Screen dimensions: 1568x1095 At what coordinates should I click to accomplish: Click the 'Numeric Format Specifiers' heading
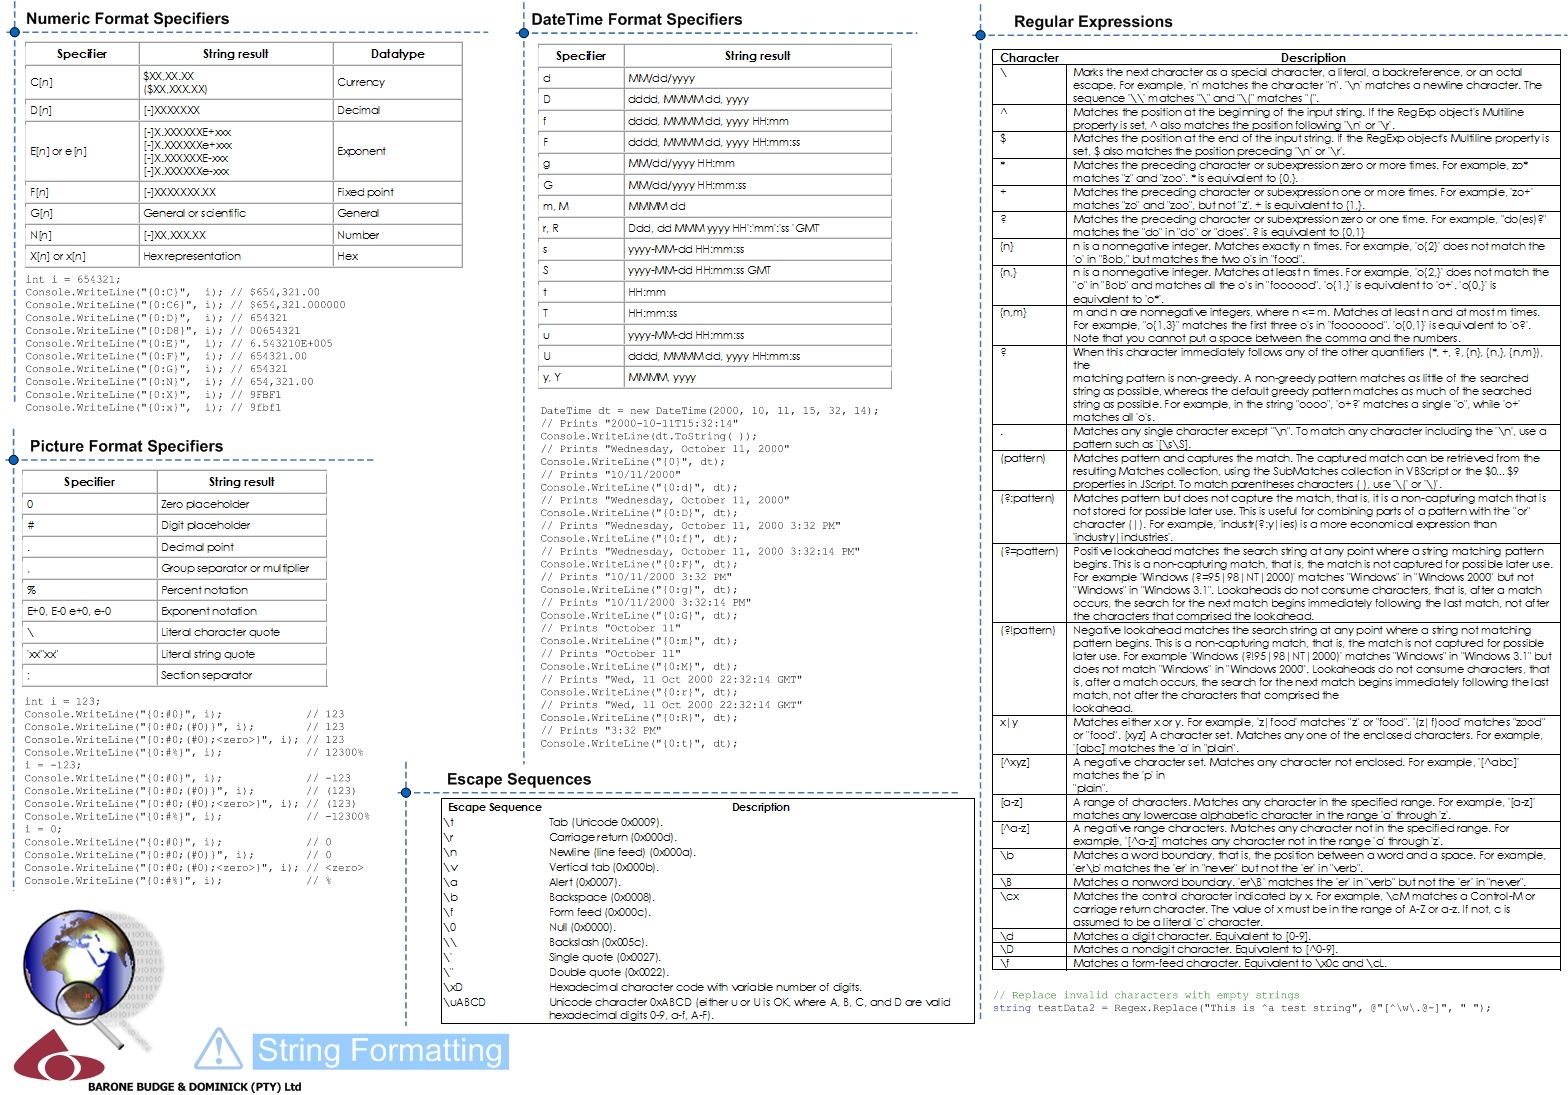pos(127,18)
